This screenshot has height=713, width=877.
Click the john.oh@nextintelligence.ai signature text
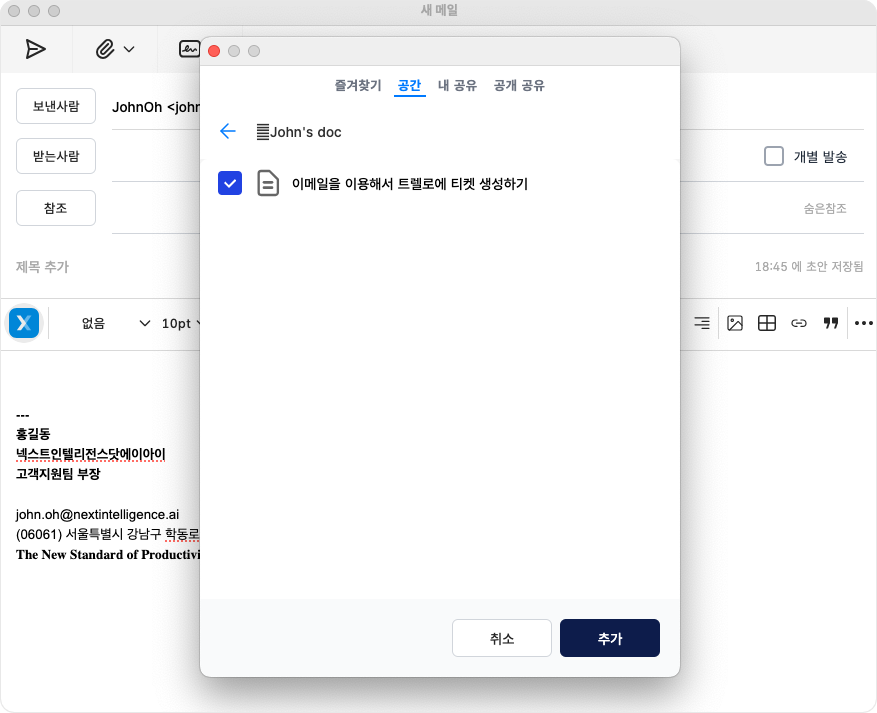(x=97, y=514)
